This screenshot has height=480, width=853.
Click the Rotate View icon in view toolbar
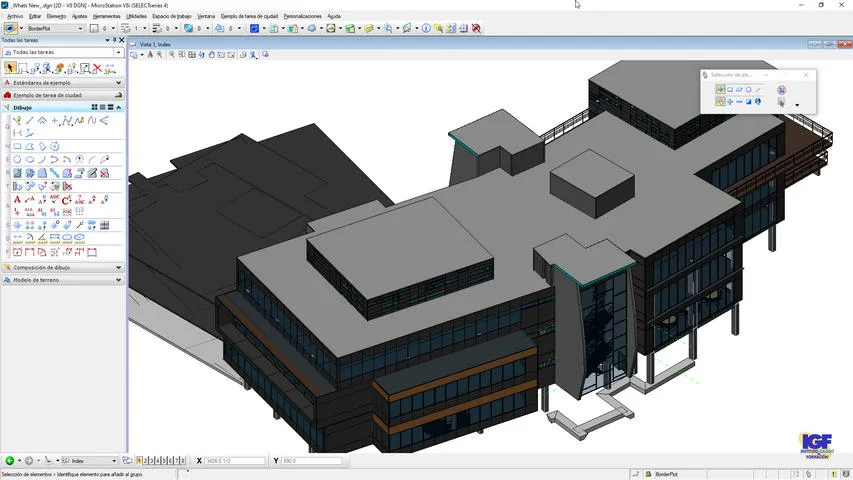(202, 55)
